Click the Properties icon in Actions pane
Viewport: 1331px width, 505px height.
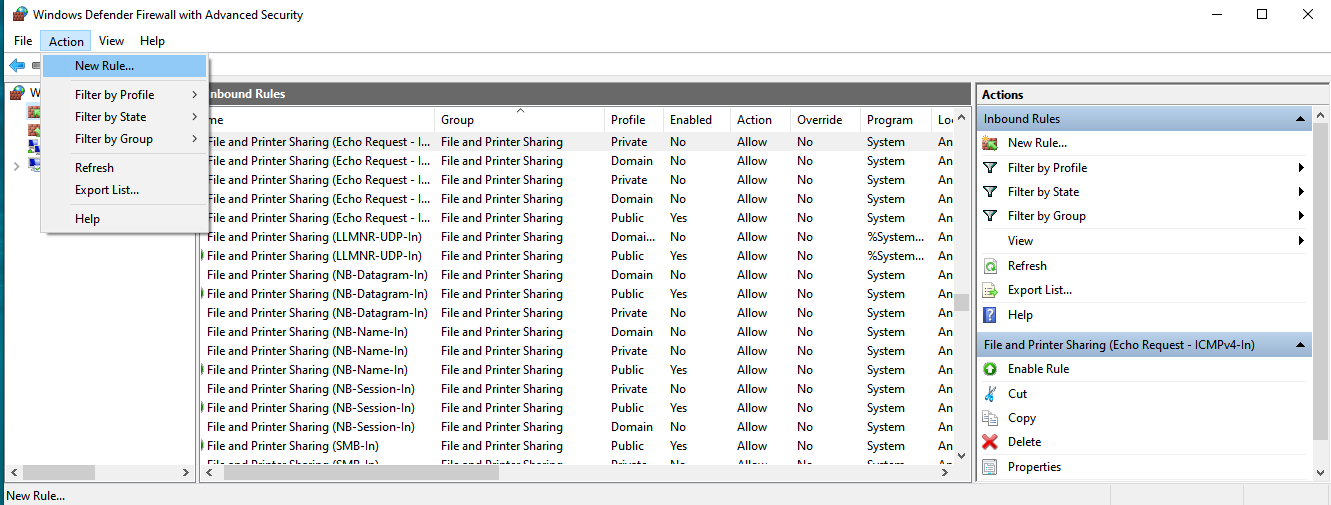coord(990,467)
